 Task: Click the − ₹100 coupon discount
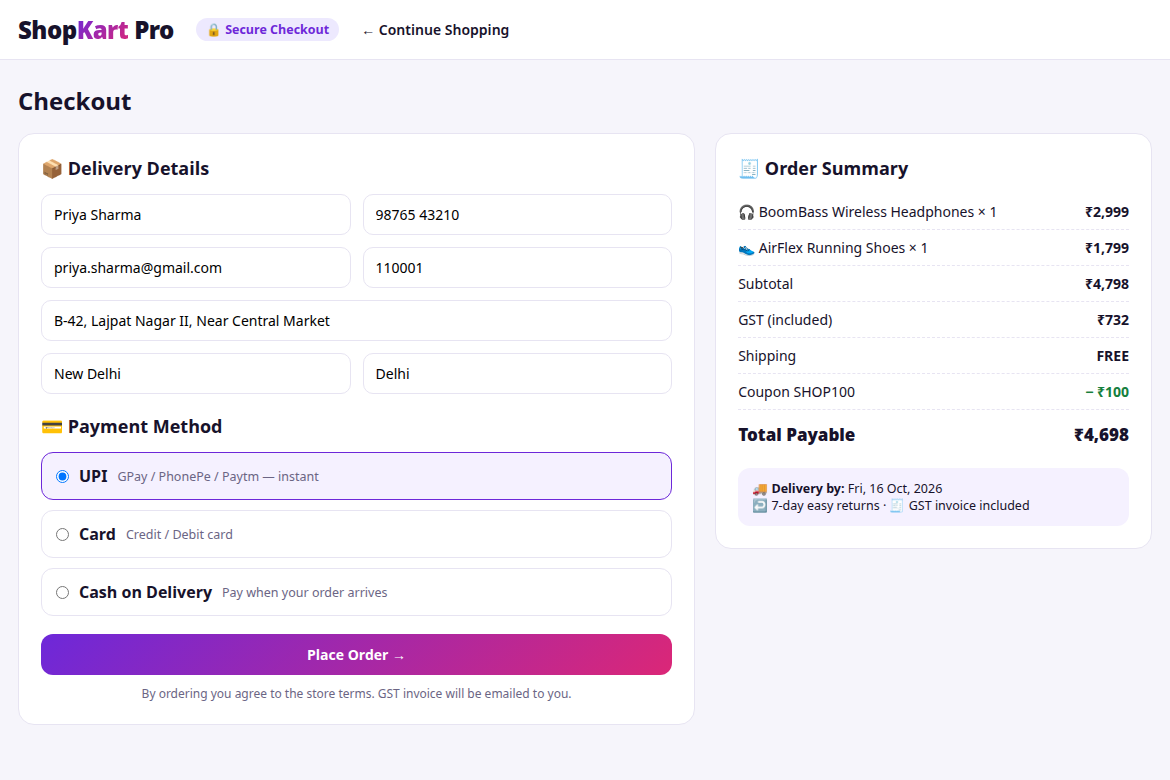coord(1107,392)
